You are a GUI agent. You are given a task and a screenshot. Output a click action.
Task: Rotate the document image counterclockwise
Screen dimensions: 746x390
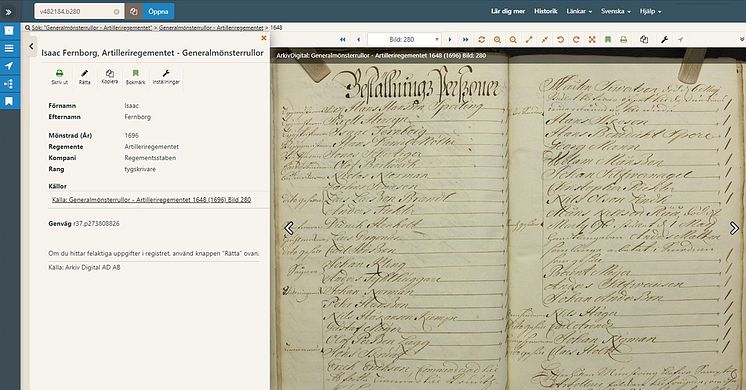(560, 39)
